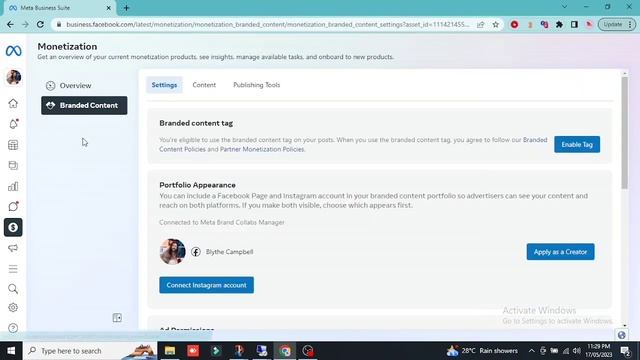Click the browser Forward arrow
The width and height of the screenshot is (640, 360).
click(x=25, y=24)
